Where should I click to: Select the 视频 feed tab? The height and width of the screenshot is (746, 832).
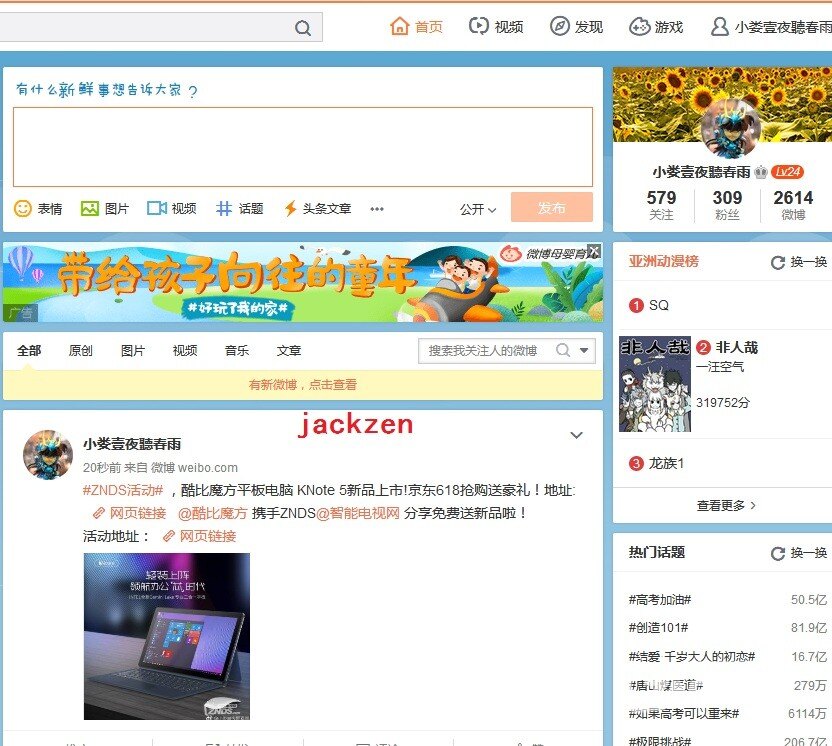tap(185, 351)
